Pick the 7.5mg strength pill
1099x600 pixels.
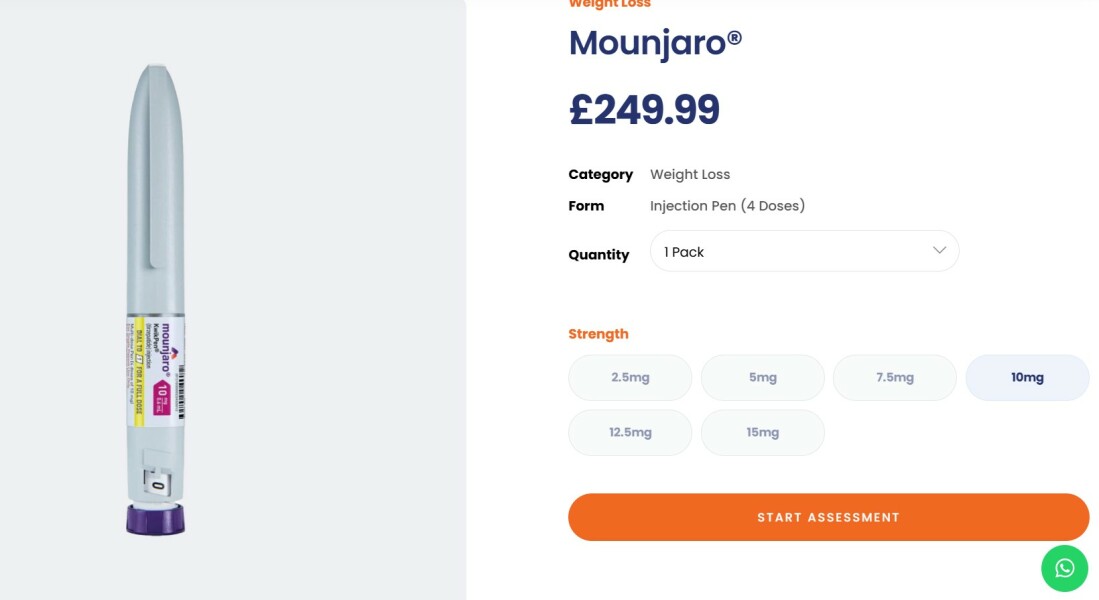[894, 377]
